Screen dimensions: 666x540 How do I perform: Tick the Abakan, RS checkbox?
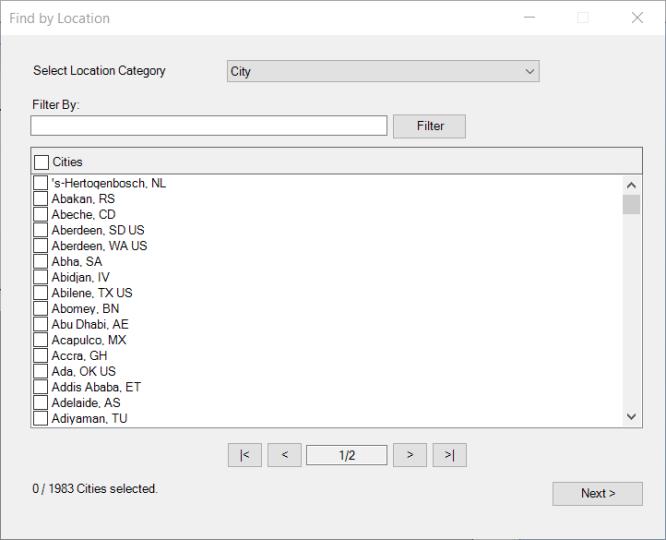point(41,199)
